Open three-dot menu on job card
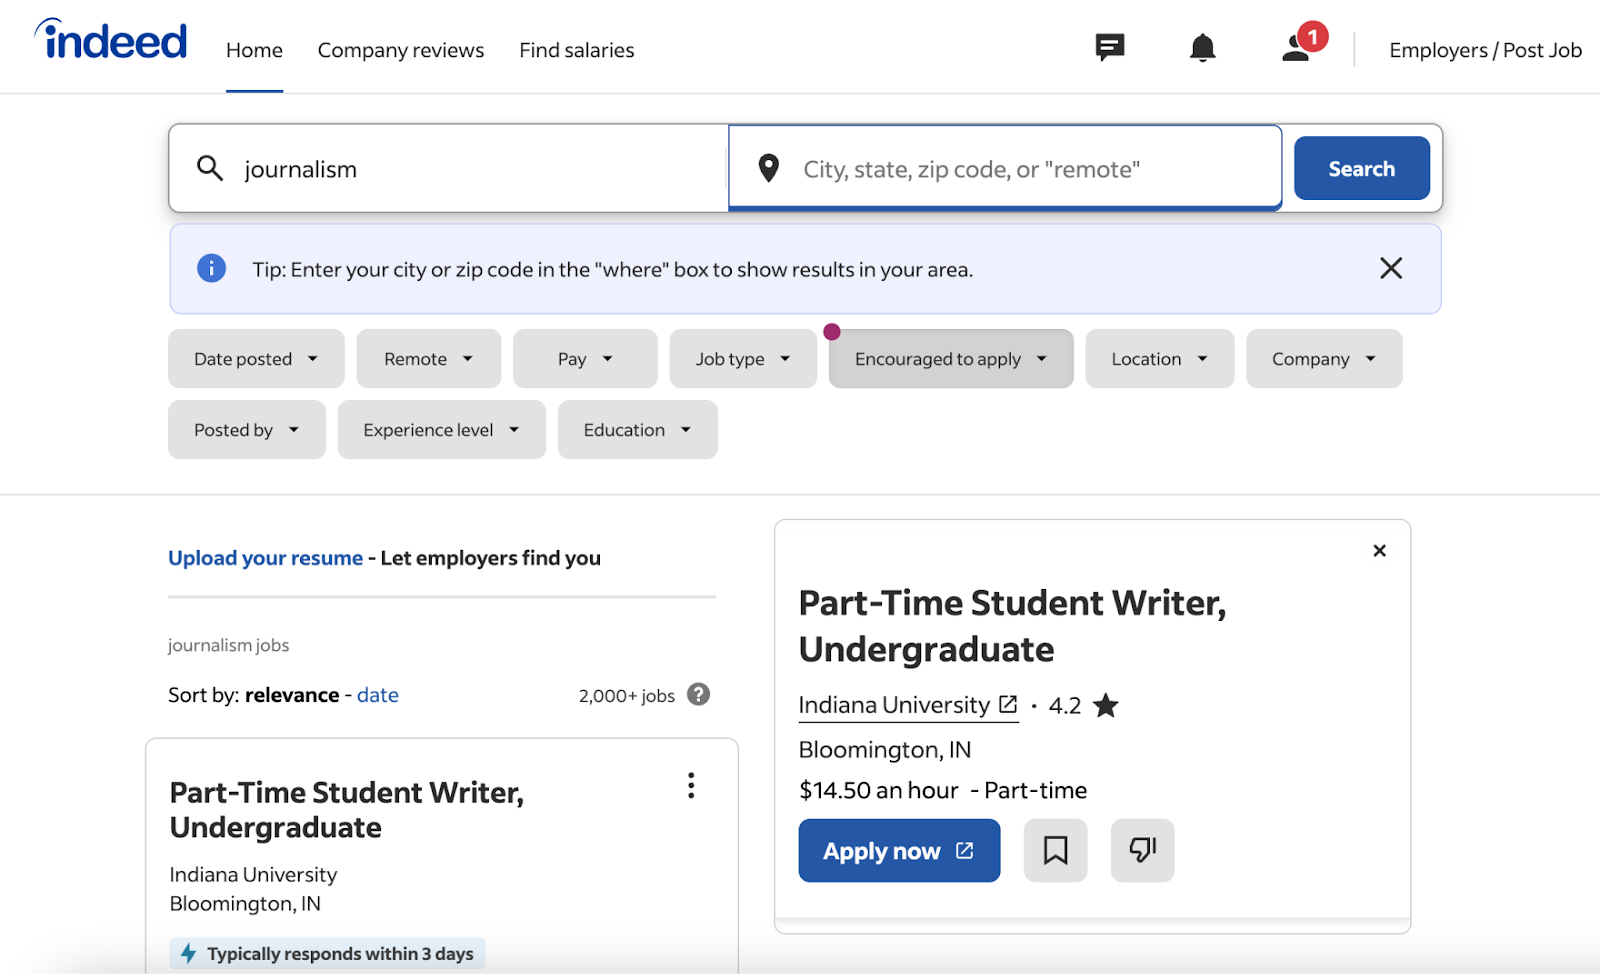Viewport: 1600px width, 974px height. click(x=690, y=786)
